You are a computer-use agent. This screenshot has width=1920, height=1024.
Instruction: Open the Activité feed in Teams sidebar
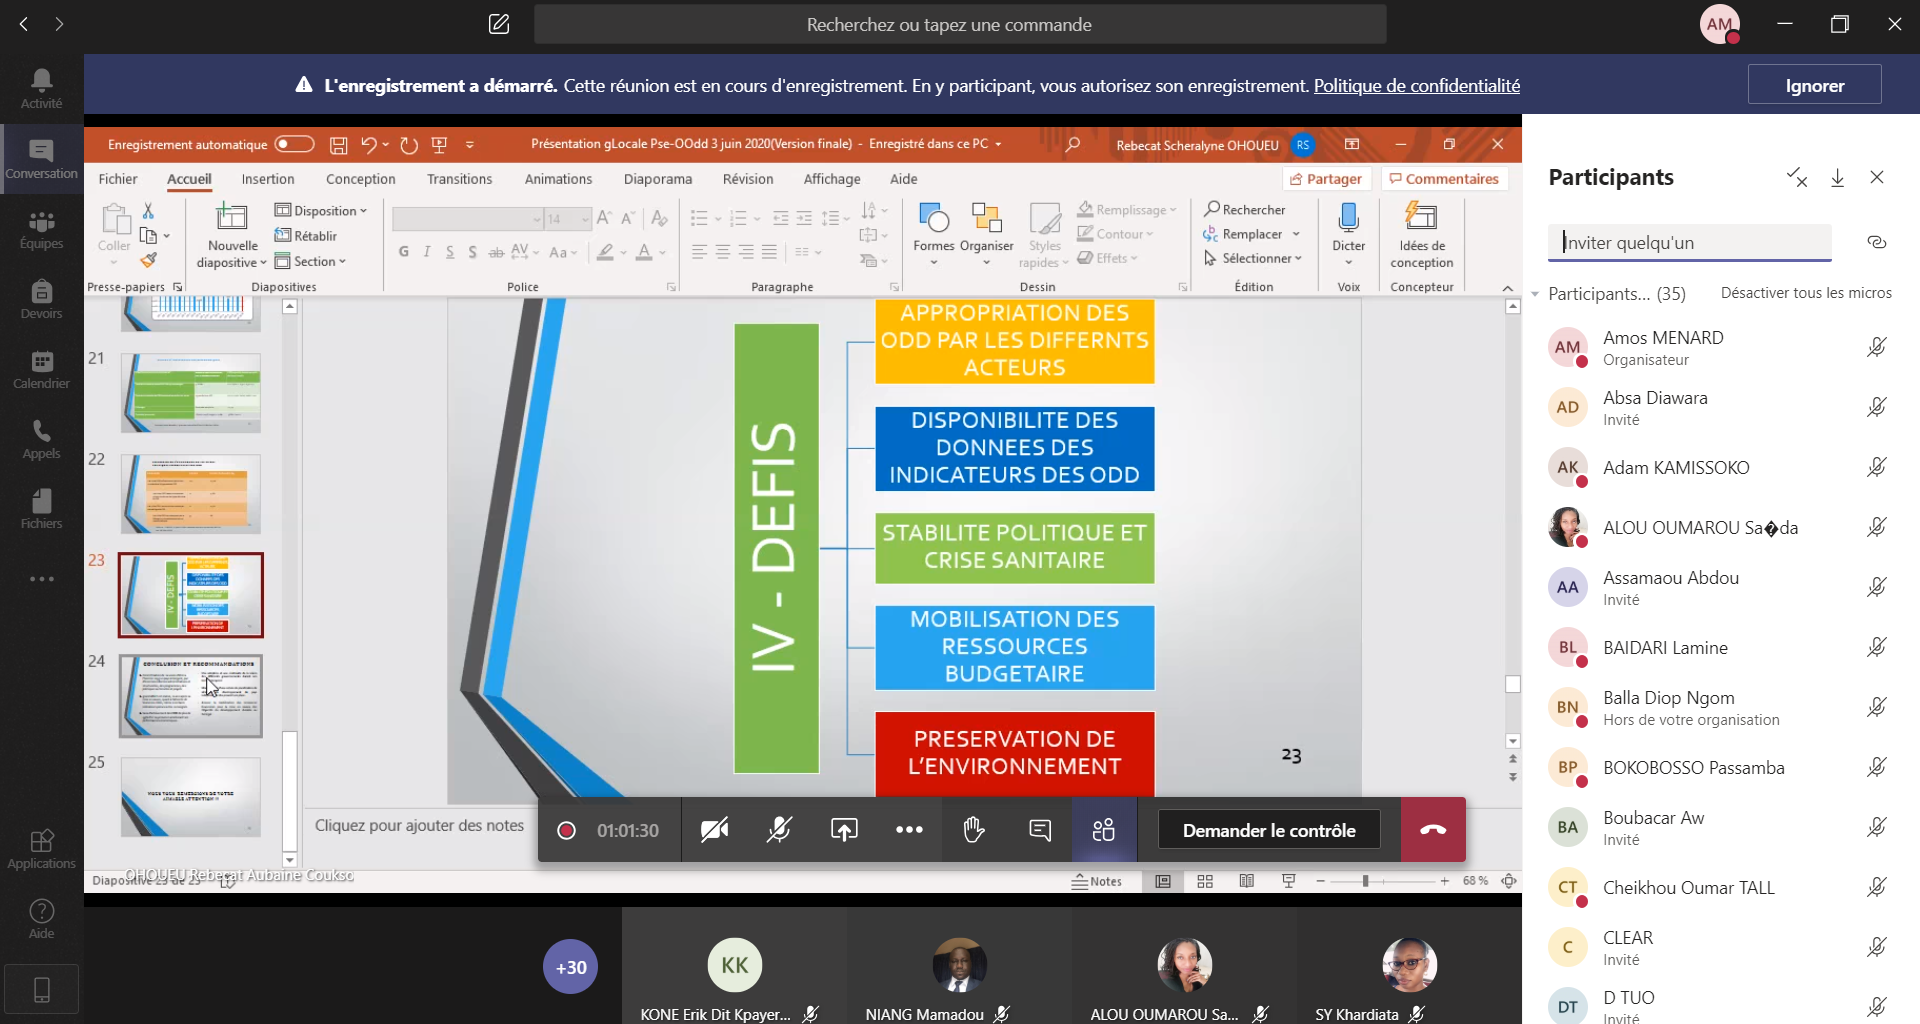41,89
